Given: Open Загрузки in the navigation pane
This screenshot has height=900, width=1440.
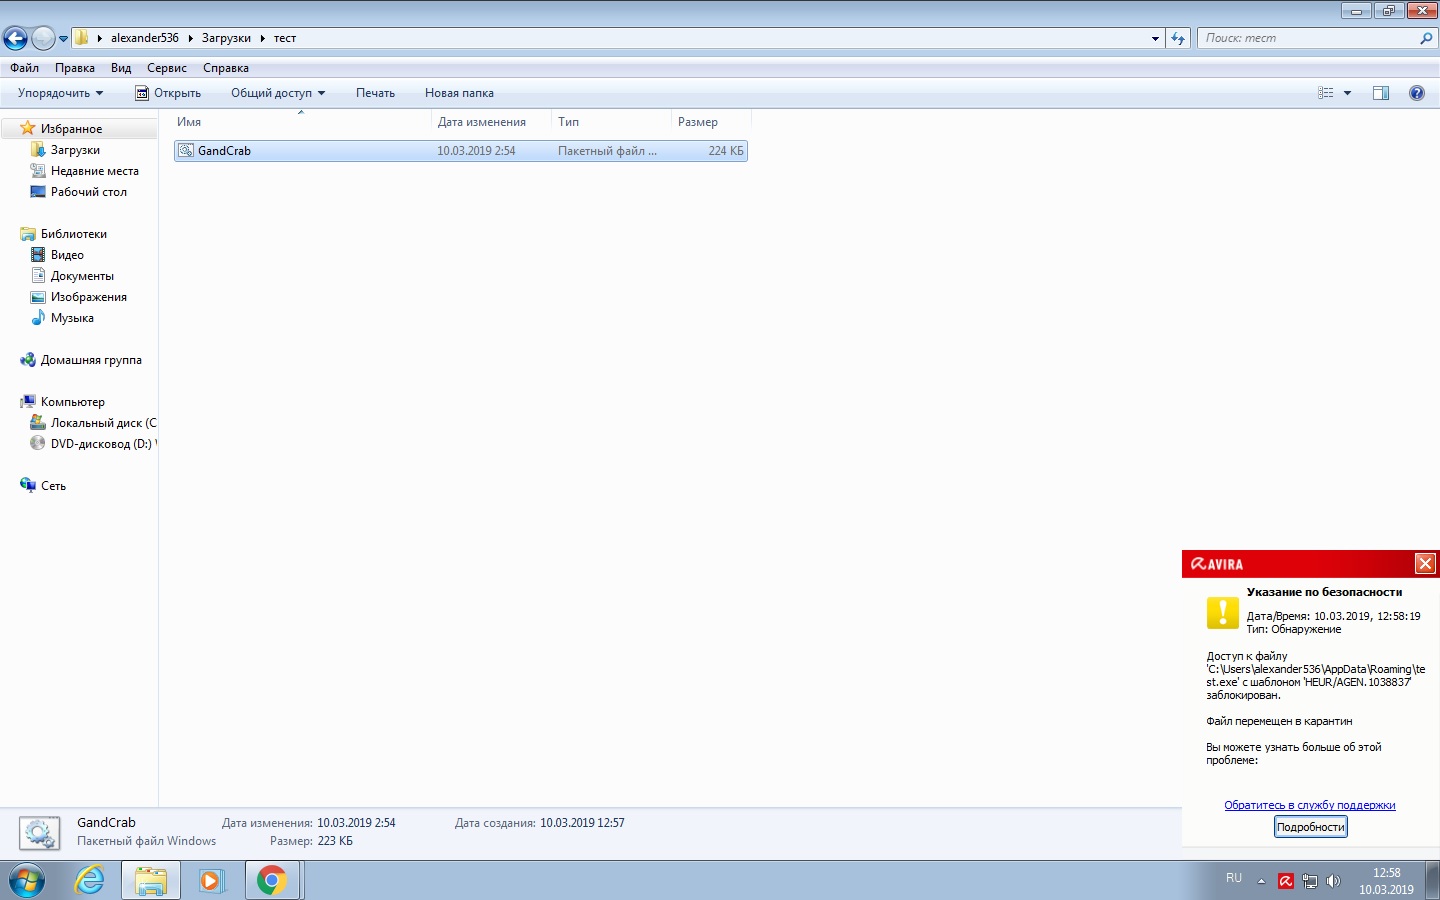Looking at the screenshot, I should [x=75, y=150].
